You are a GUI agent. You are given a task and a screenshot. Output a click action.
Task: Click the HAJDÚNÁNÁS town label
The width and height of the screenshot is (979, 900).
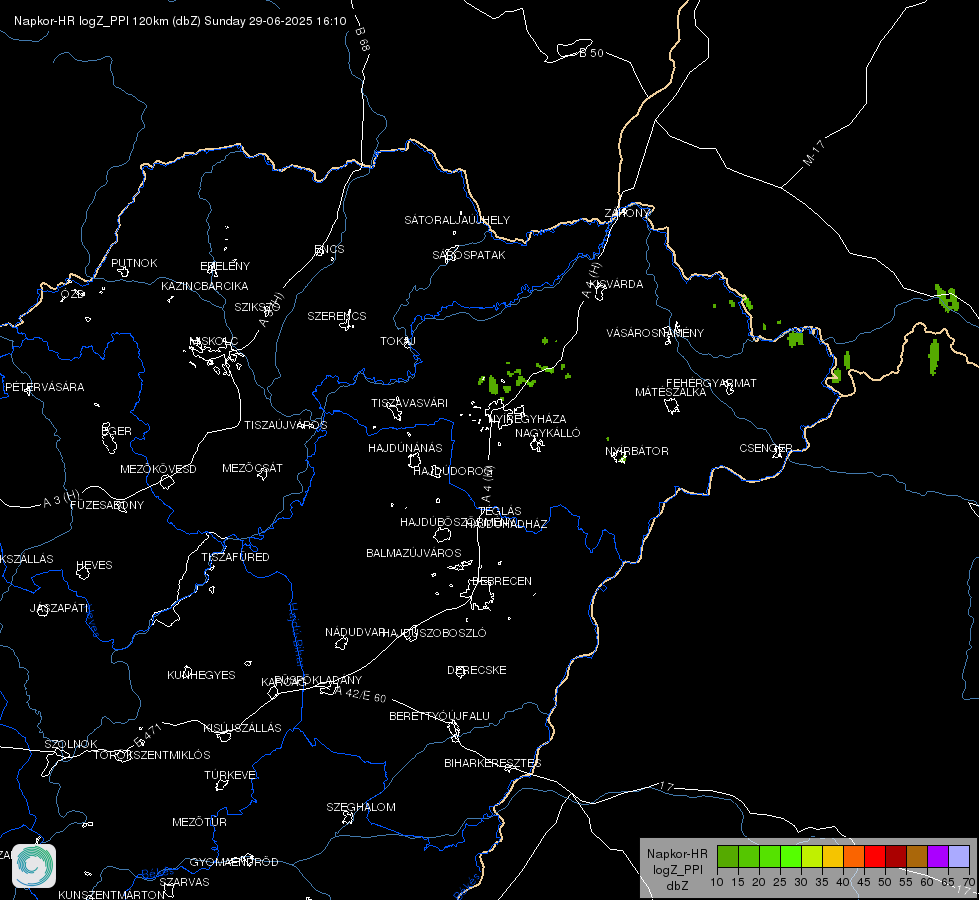tap(405, 448)
